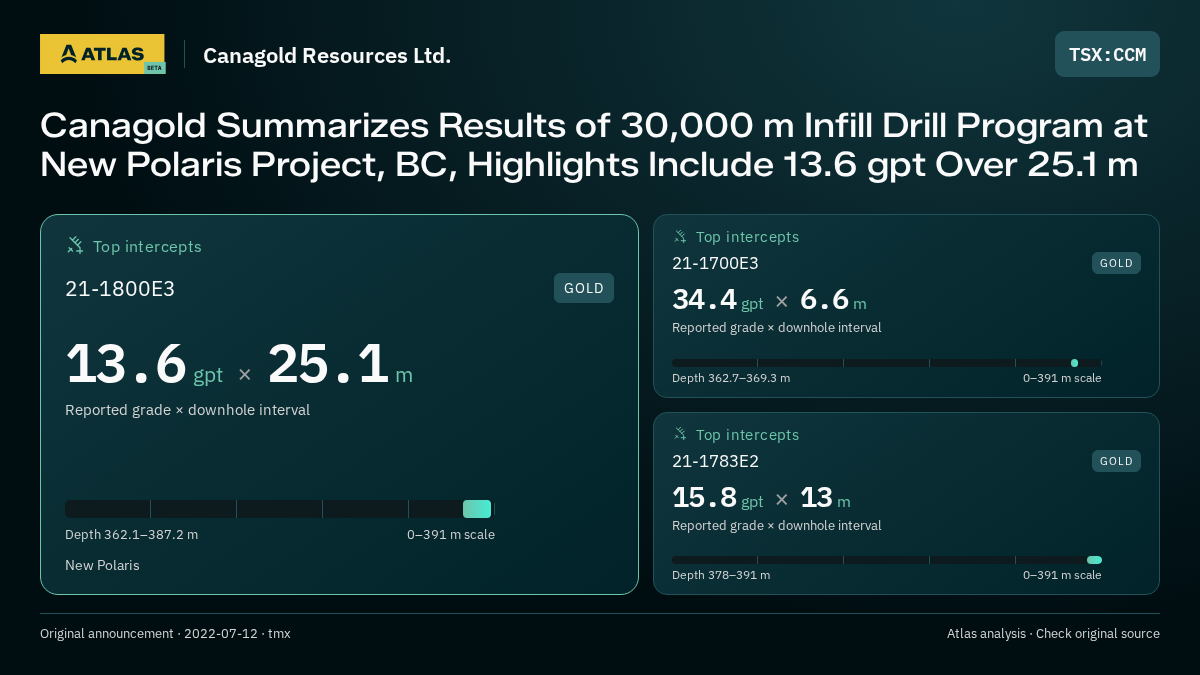The height and width of the screenshot is (675, 1200).
Task: Click the drill icon in the 21-1700E3 card
Action: (680, 236)
